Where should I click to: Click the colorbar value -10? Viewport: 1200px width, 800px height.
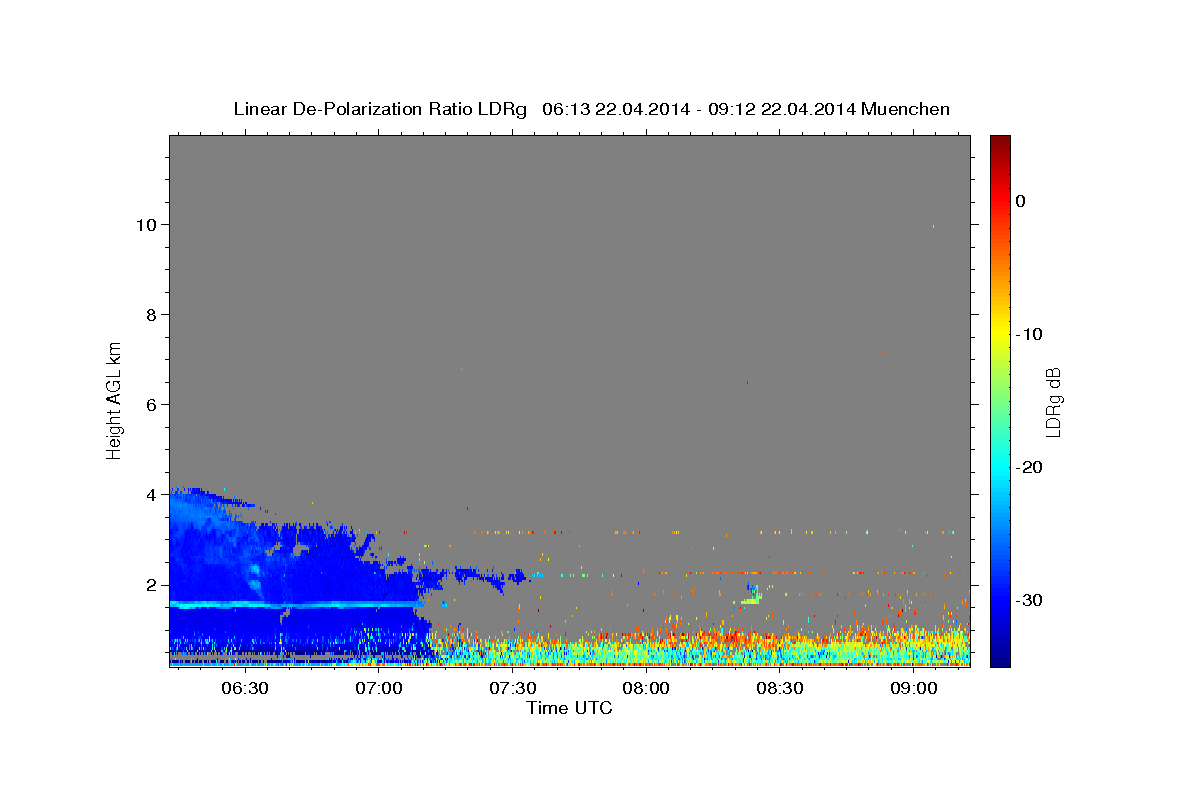[x=1030, y=334]
